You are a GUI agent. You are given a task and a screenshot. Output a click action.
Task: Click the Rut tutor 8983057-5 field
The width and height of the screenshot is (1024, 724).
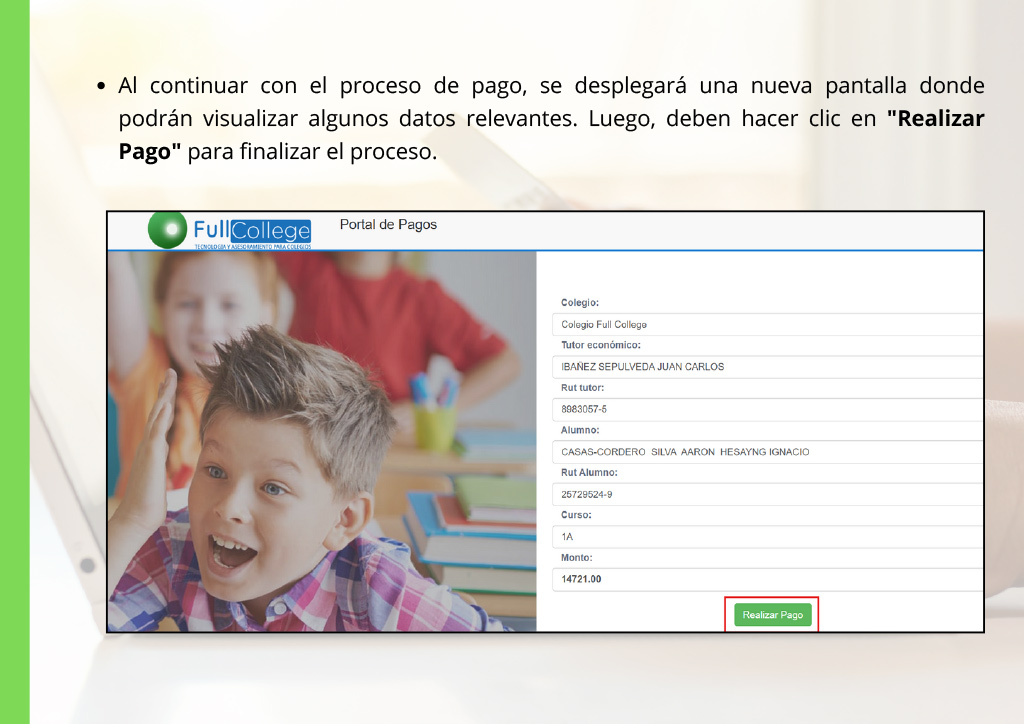[767, 409]
